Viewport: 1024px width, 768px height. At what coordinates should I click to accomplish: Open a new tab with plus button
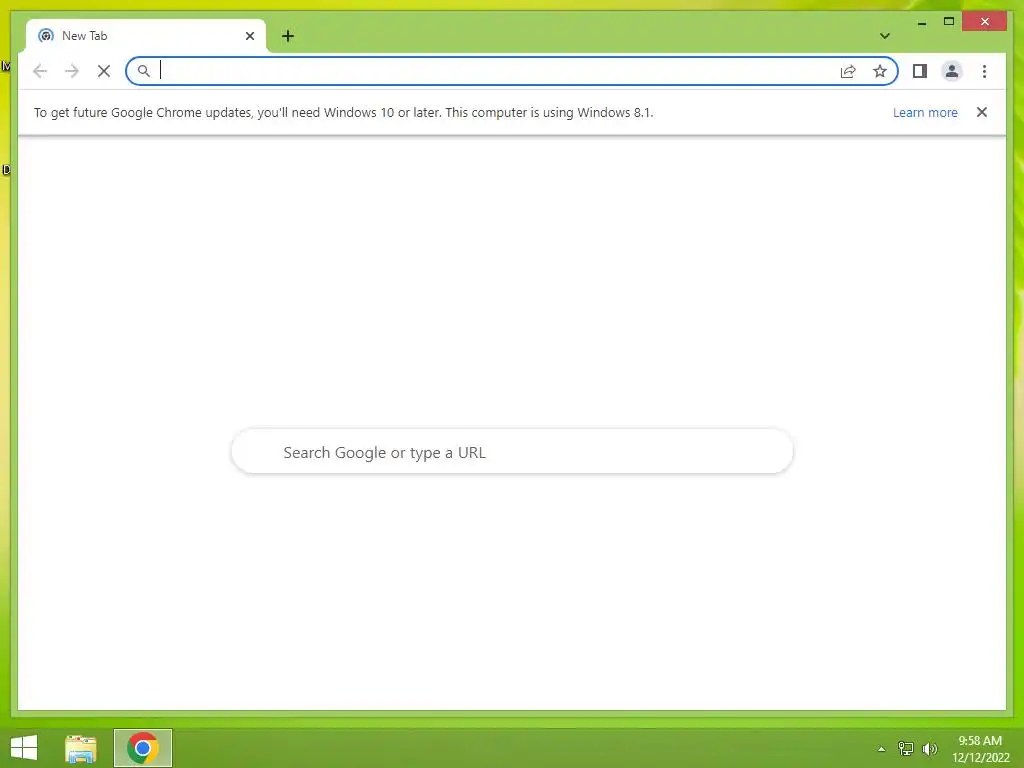[x=288, y=36]
